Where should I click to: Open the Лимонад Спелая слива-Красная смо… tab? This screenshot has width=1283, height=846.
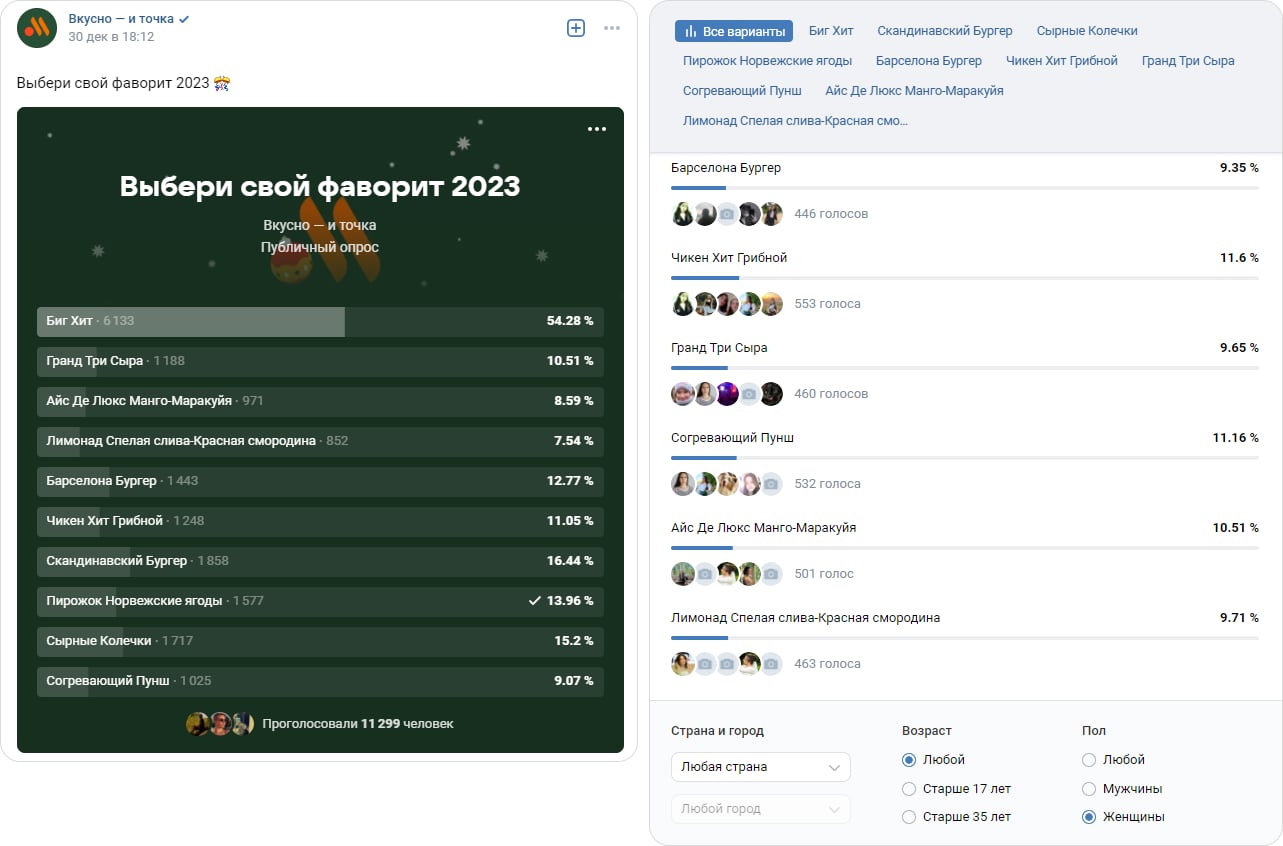coord(795,121)
